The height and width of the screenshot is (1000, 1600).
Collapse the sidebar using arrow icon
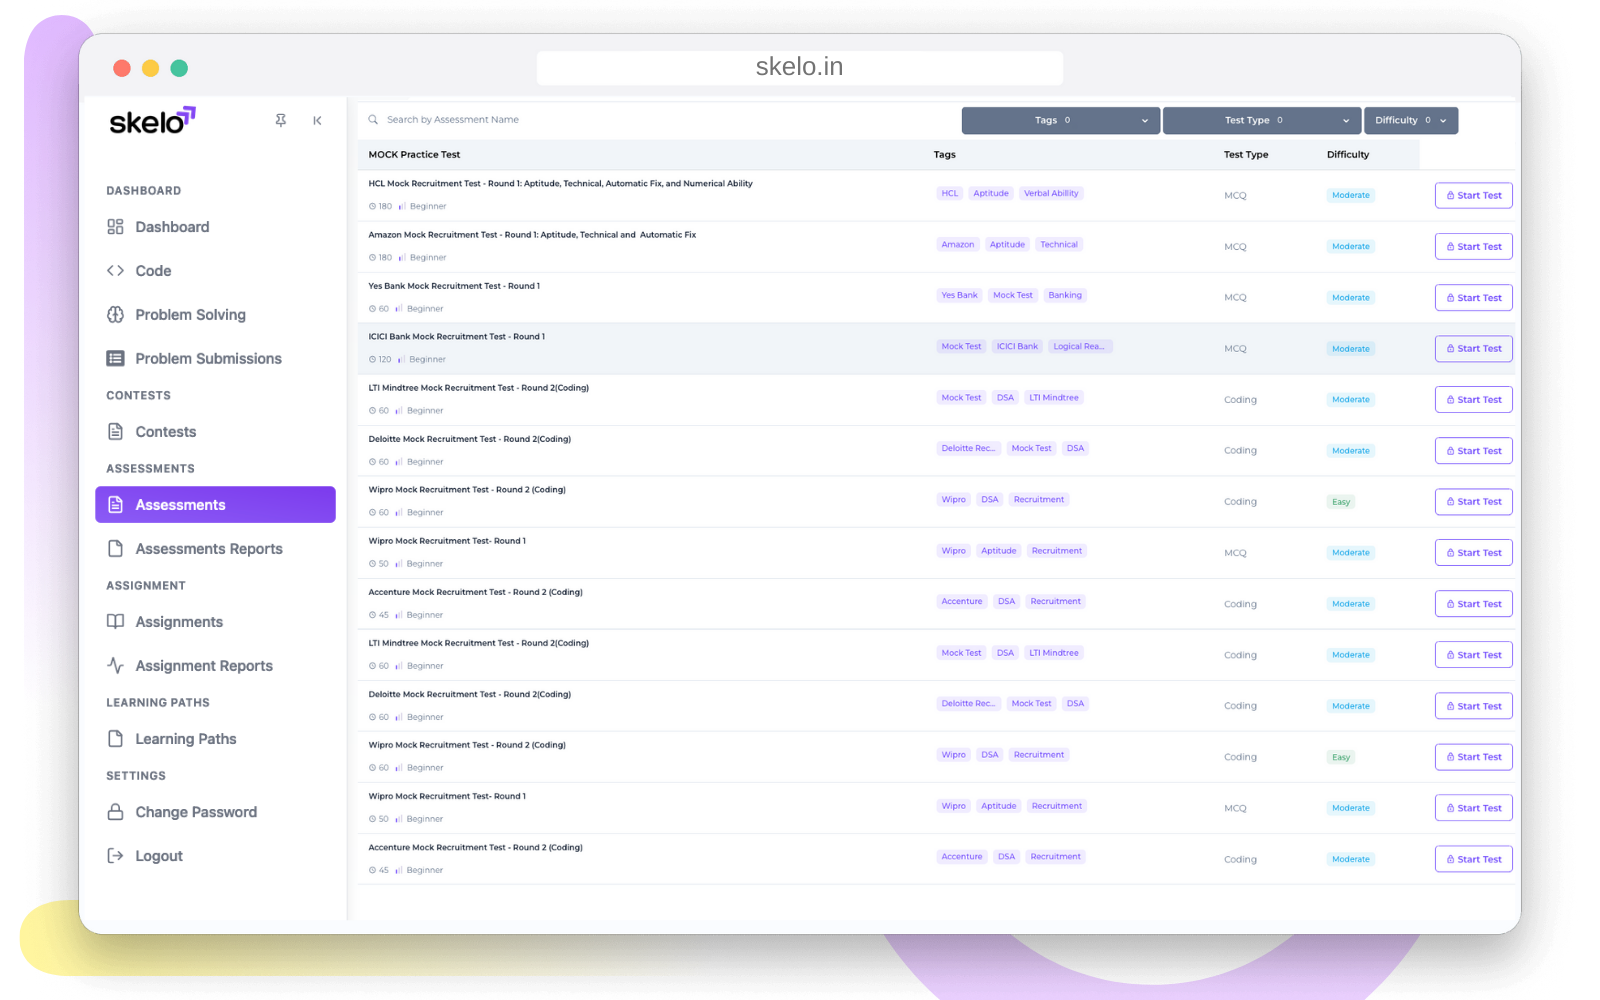point(317,120)
